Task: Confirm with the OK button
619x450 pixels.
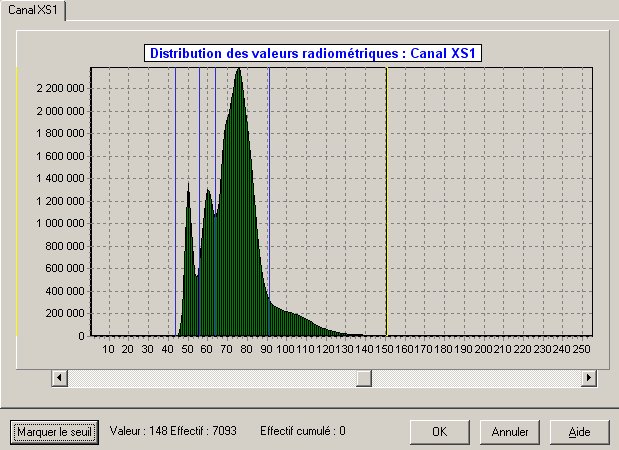Action: coord(439,432)
